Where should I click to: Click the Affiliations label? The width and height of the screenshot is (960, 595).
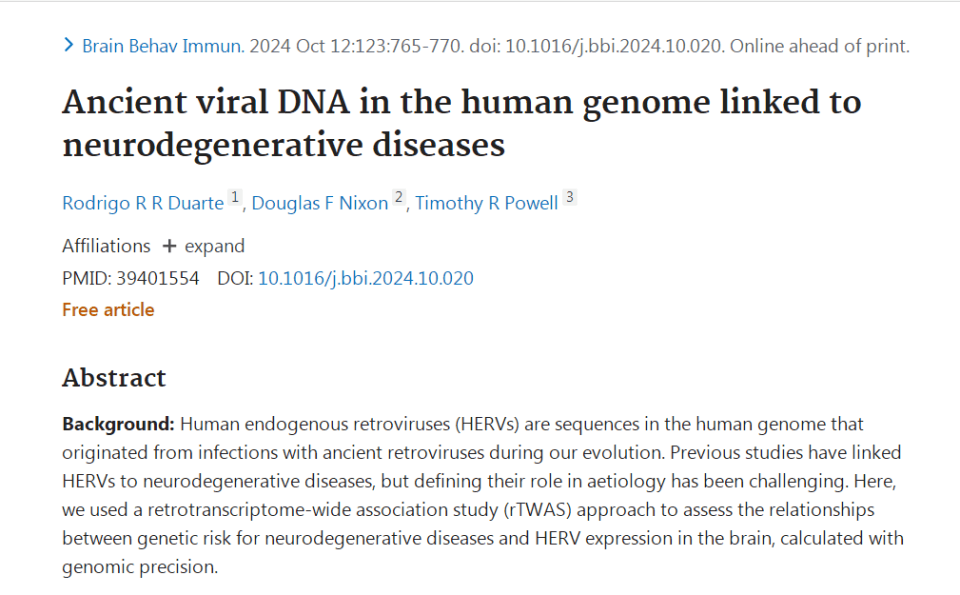(x=106, y=246)
